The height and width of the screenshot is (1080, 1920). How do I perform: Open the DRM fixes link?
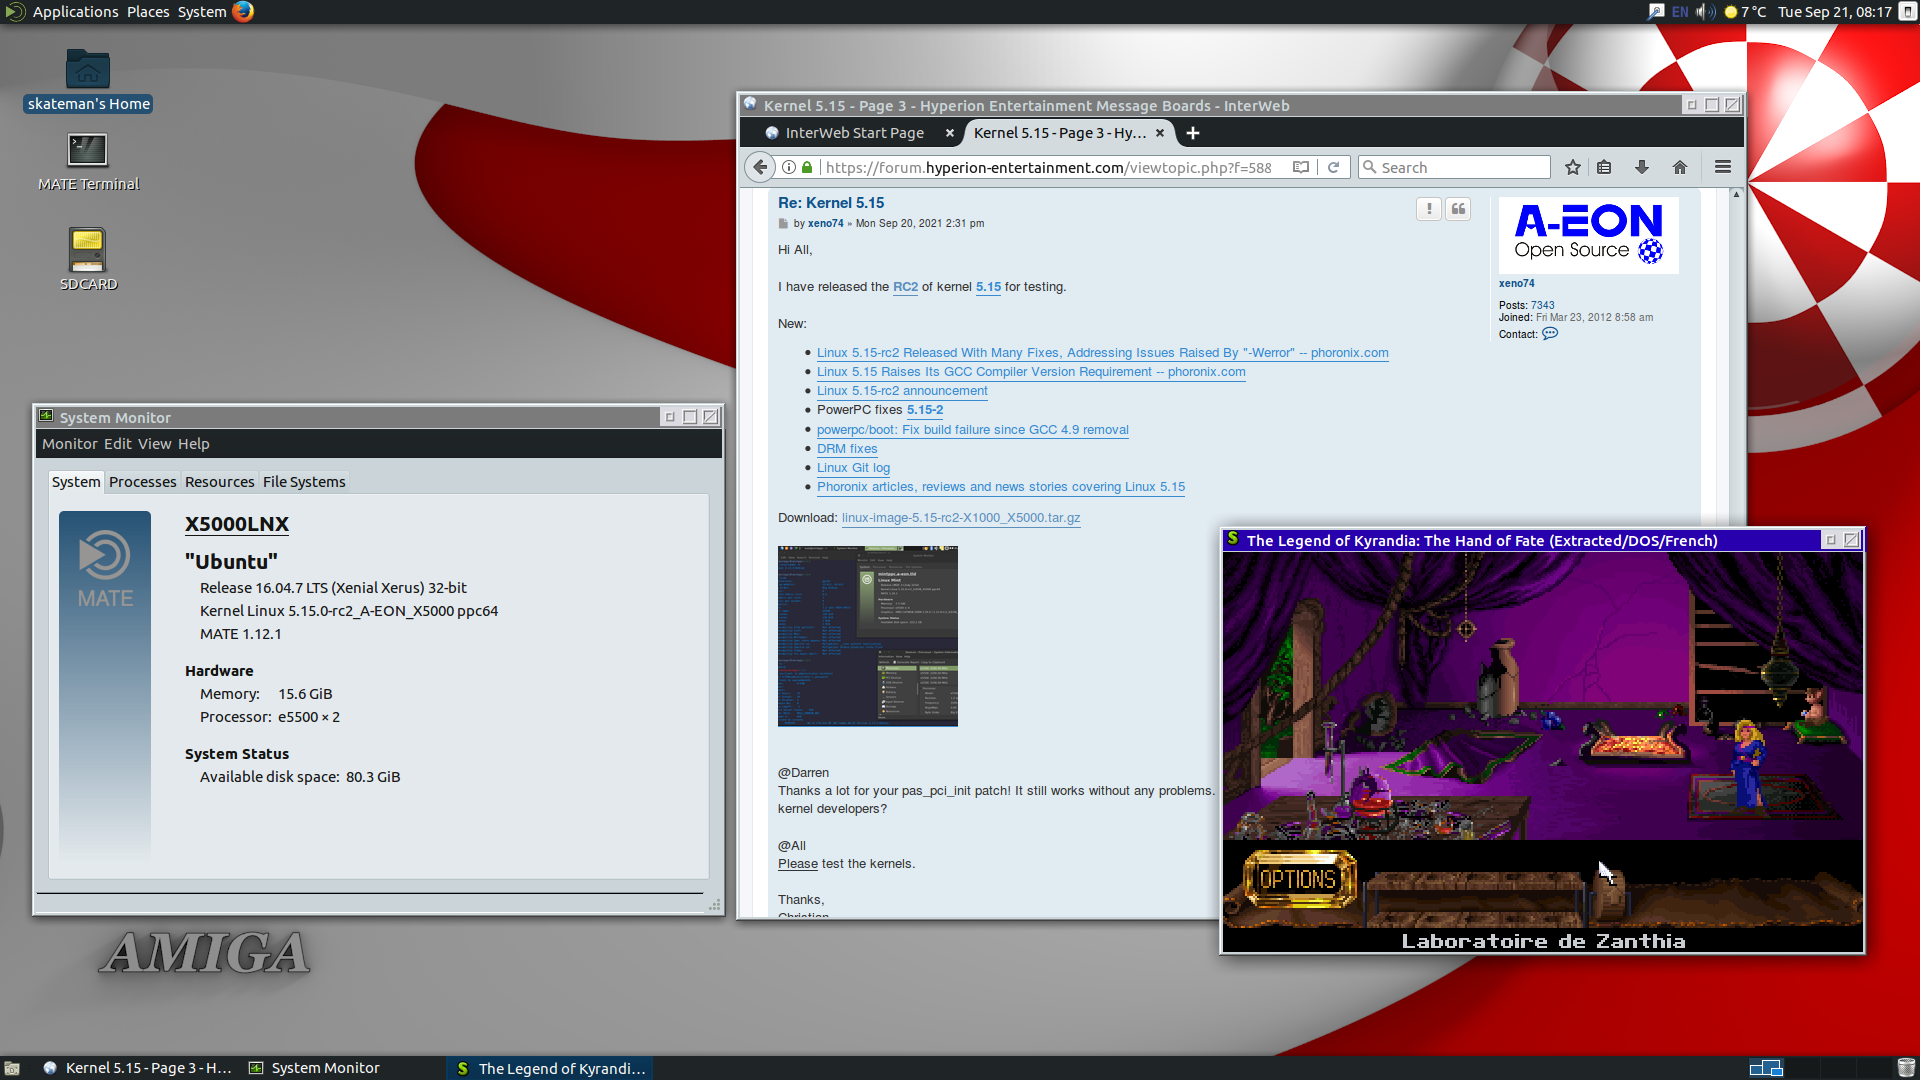[x=847, y=449]
